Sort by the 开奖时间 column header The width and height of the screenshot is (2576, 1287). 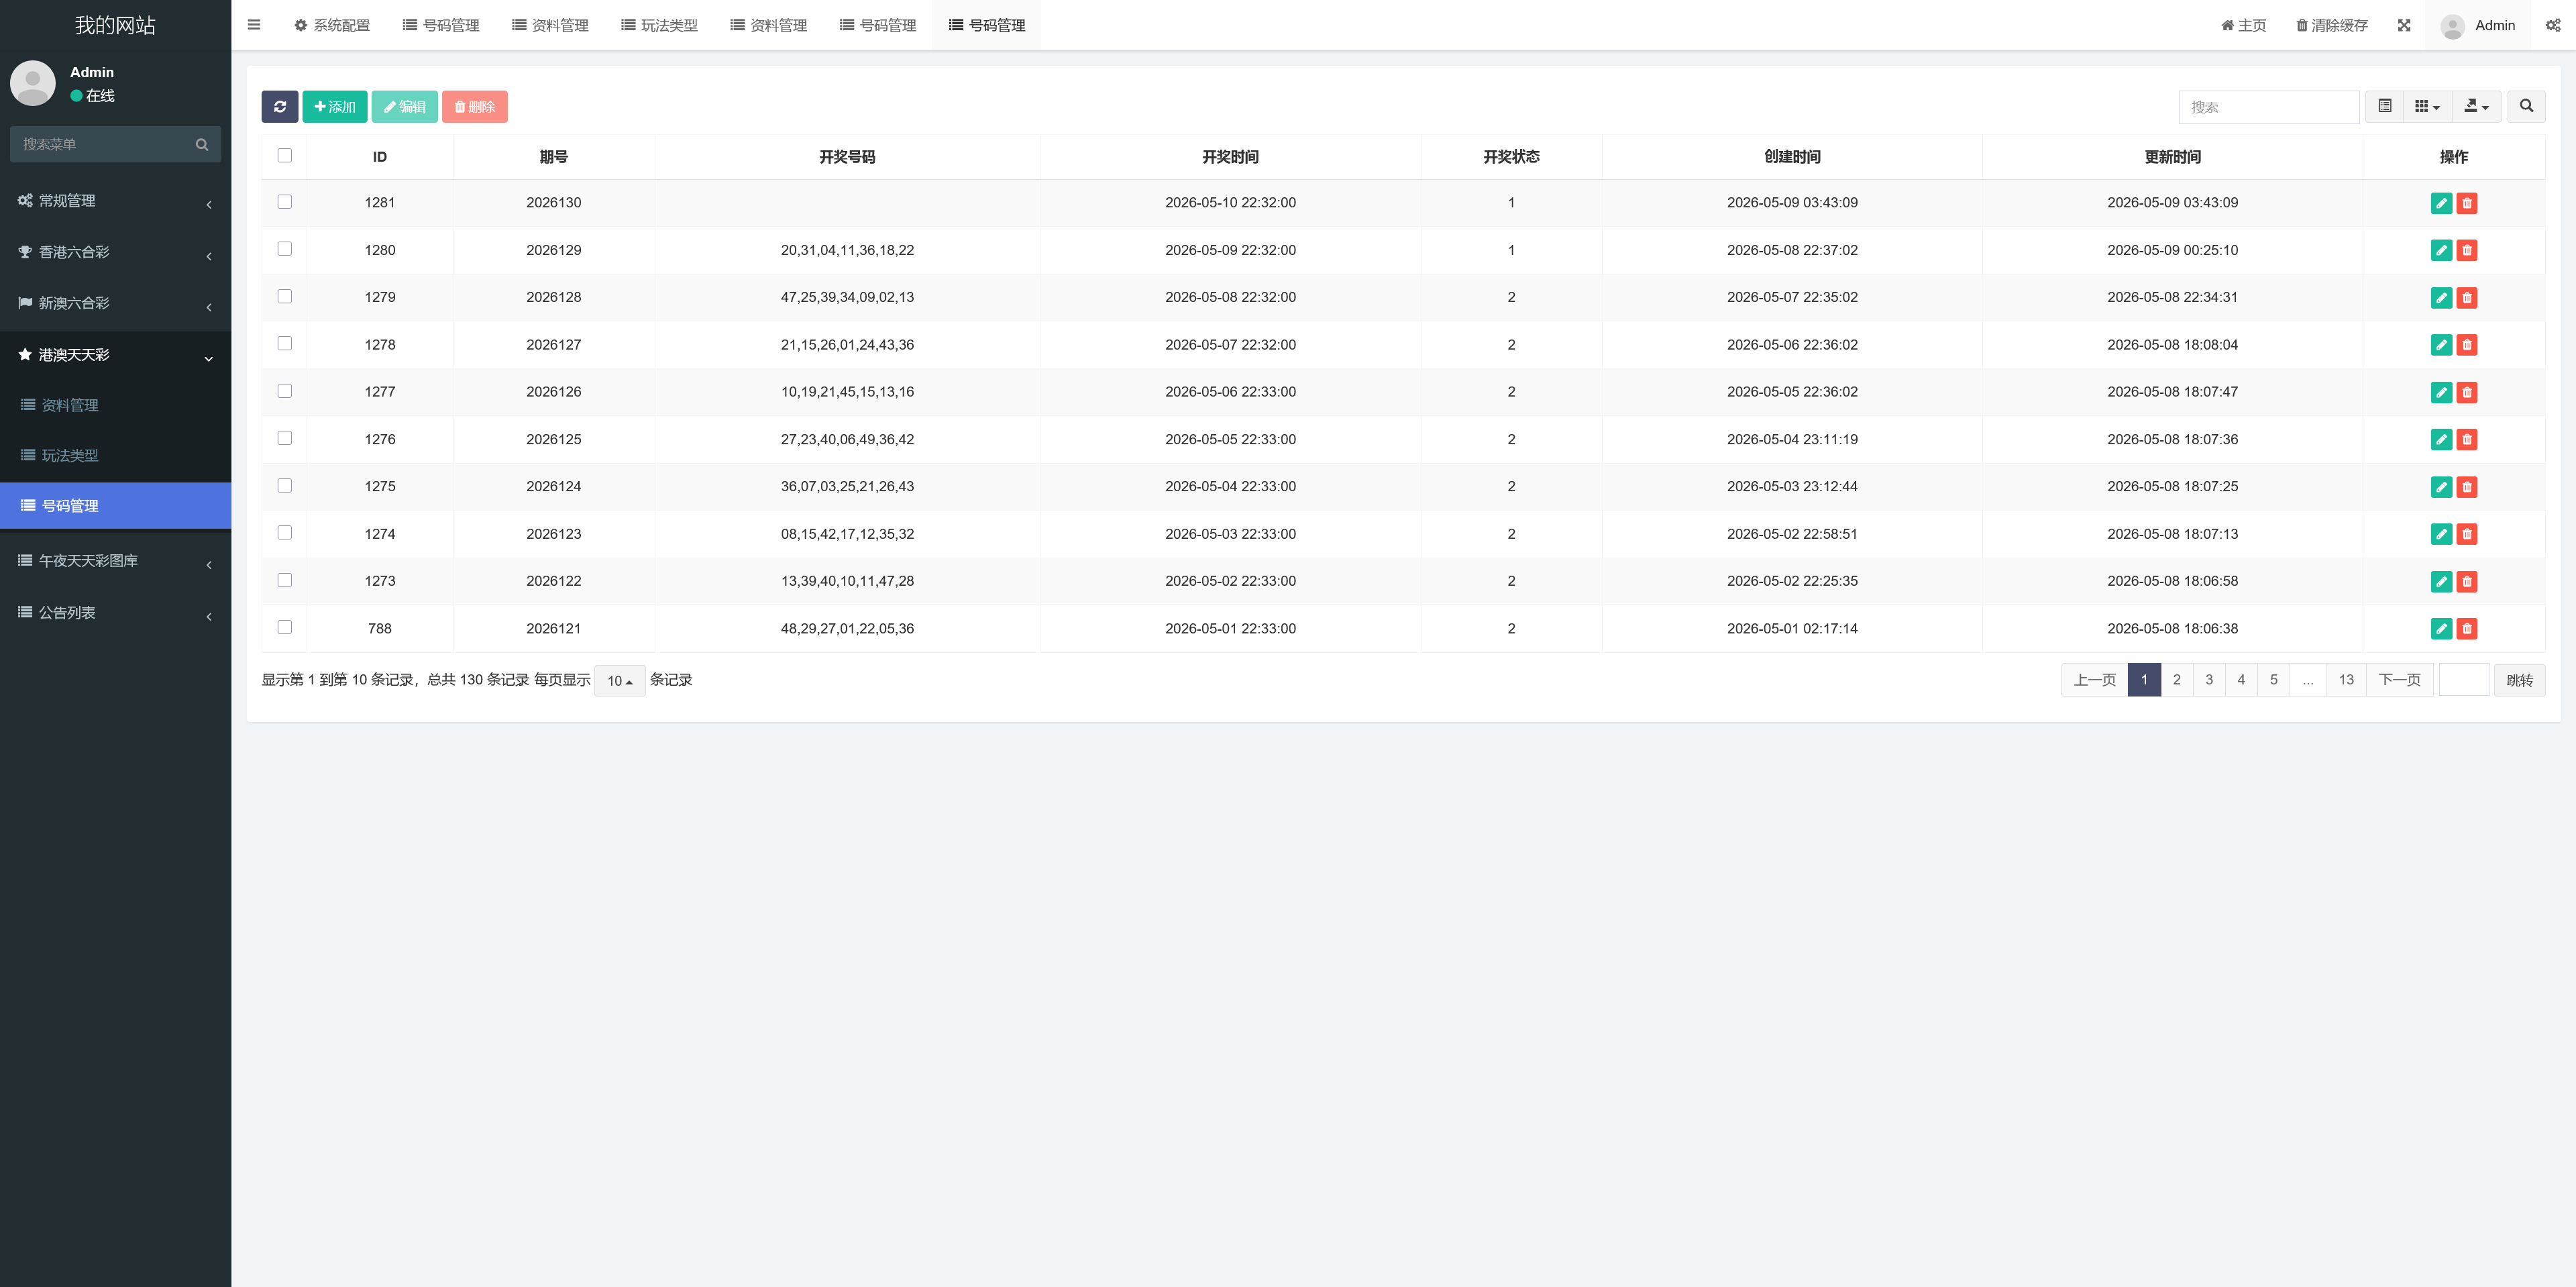[x=1230, y=157]
